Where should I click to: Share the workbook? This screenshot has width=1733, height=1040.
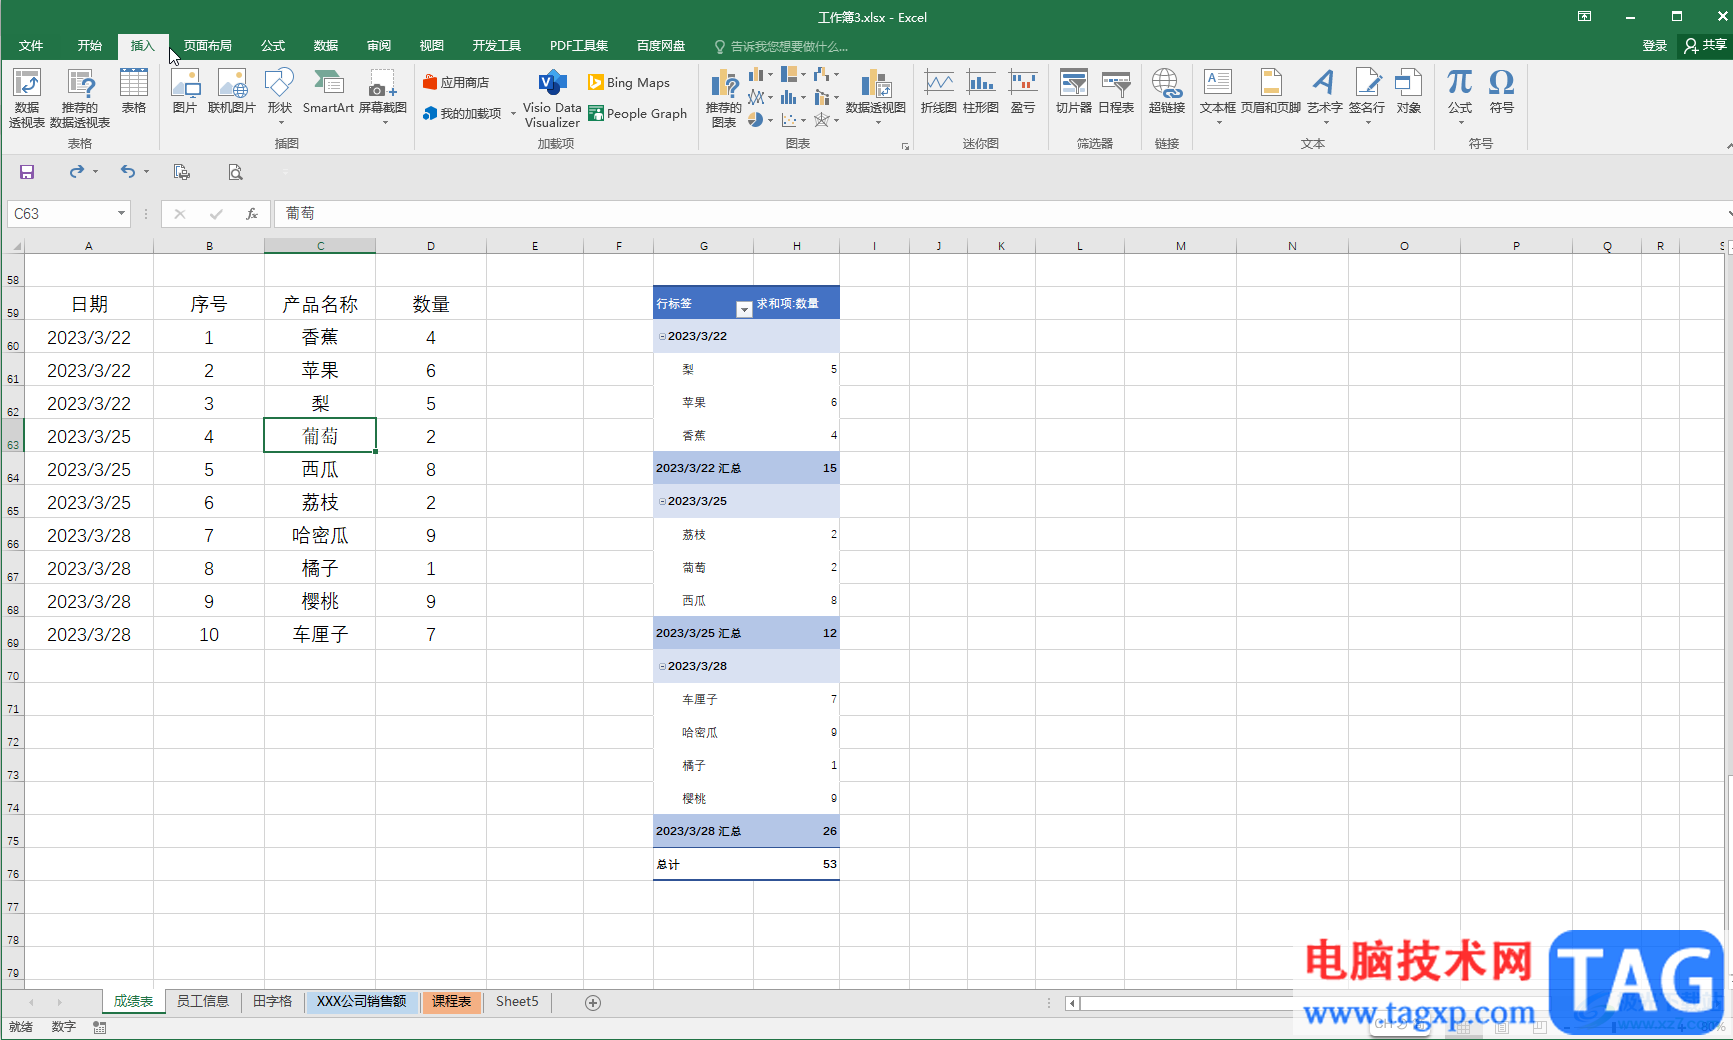[x=1706, y=45]
